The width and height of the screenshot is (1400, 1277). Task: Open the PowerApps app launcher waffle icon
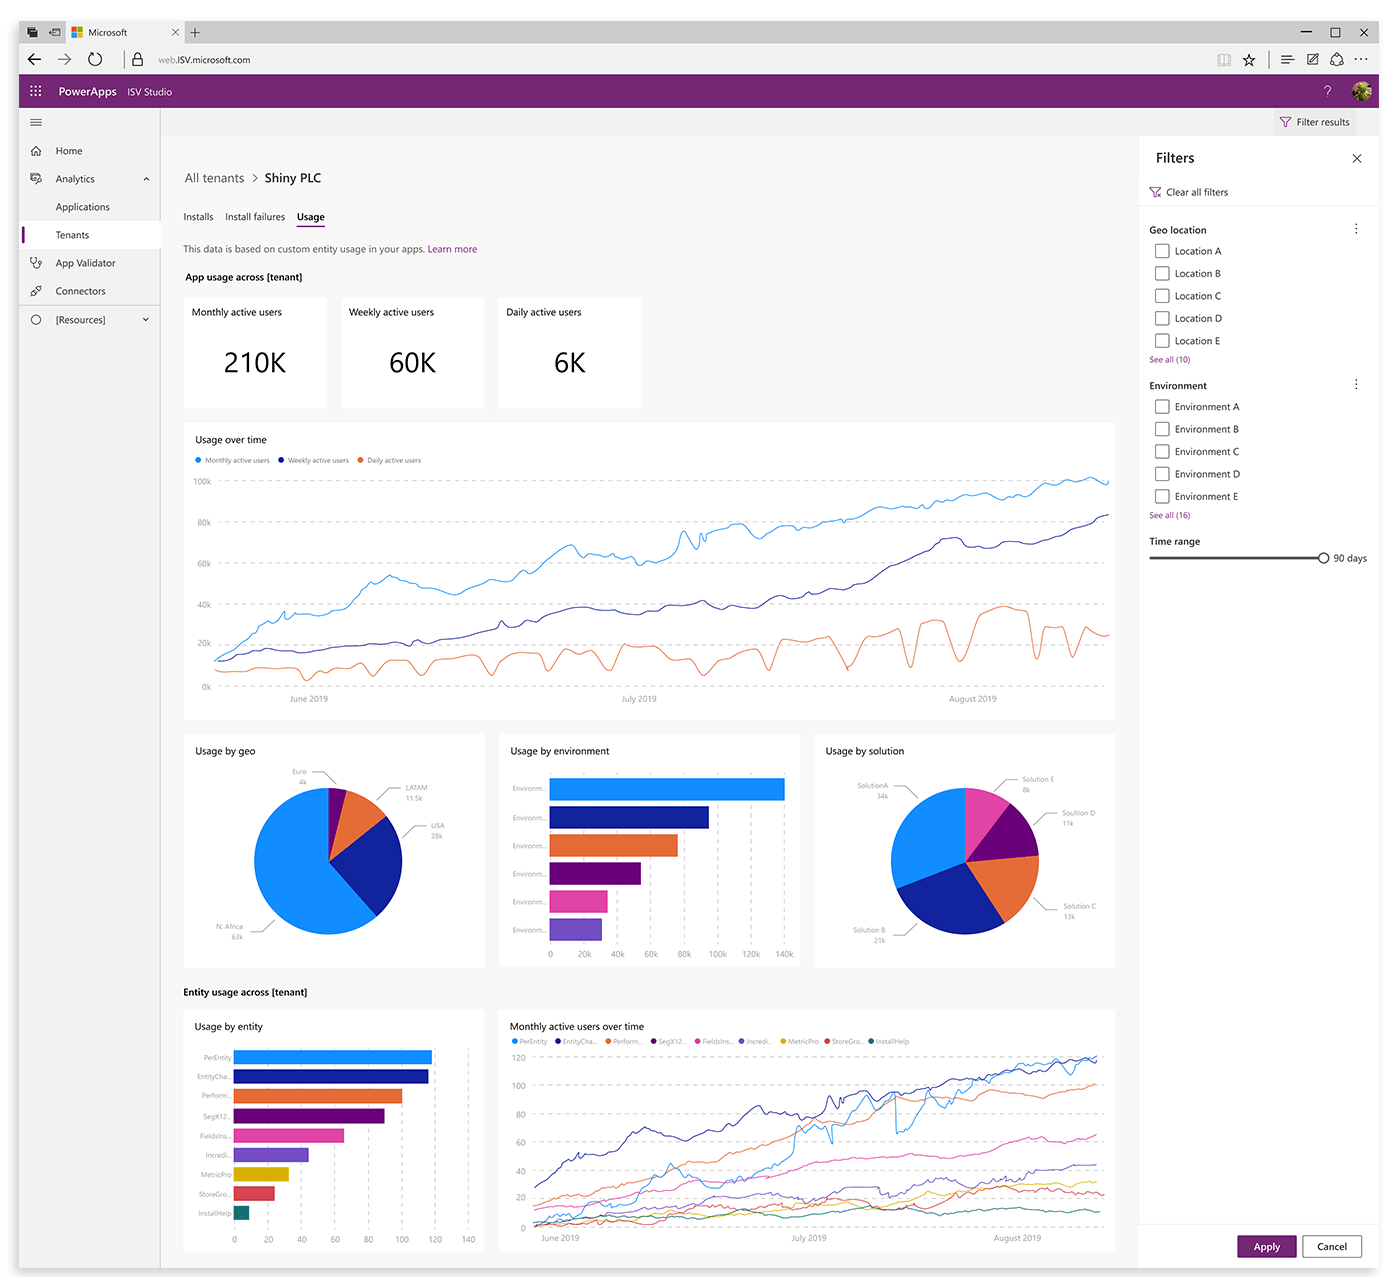pyautogui.click(x=36, y=91)
